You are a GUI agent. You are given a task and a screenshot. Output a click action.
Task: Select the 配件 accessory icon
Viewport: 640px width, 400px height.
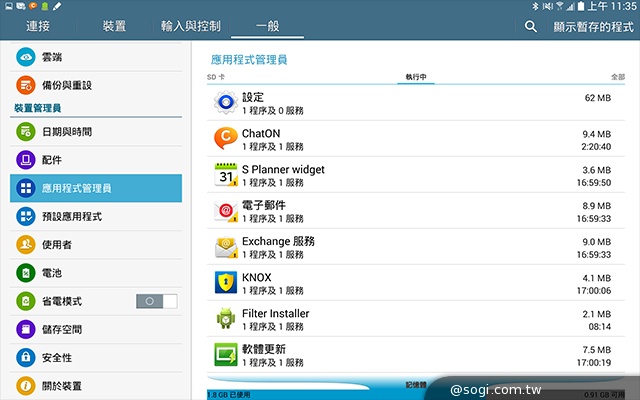(26, 160)
